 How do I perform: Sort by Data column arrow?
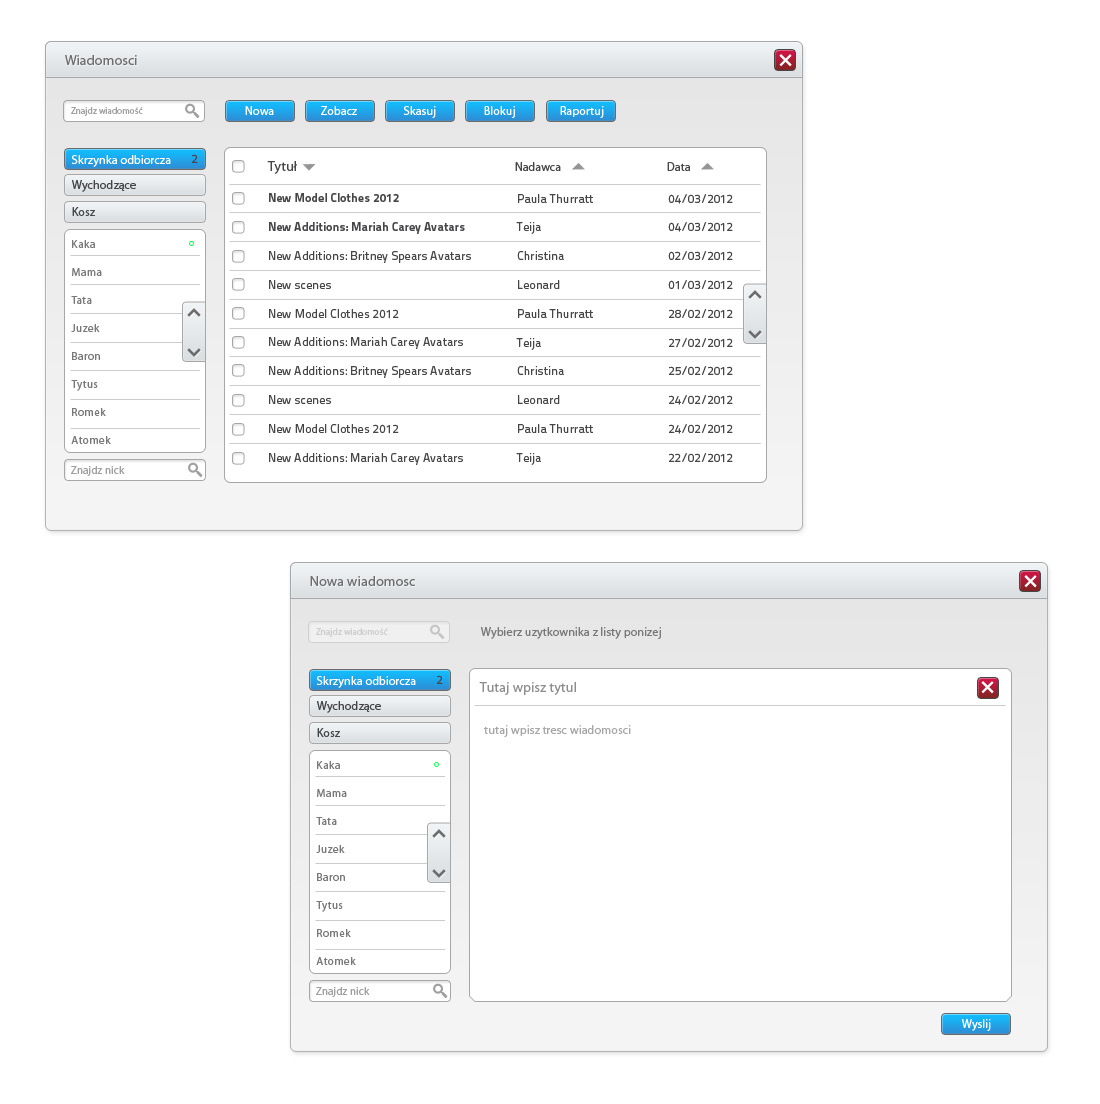707,166
